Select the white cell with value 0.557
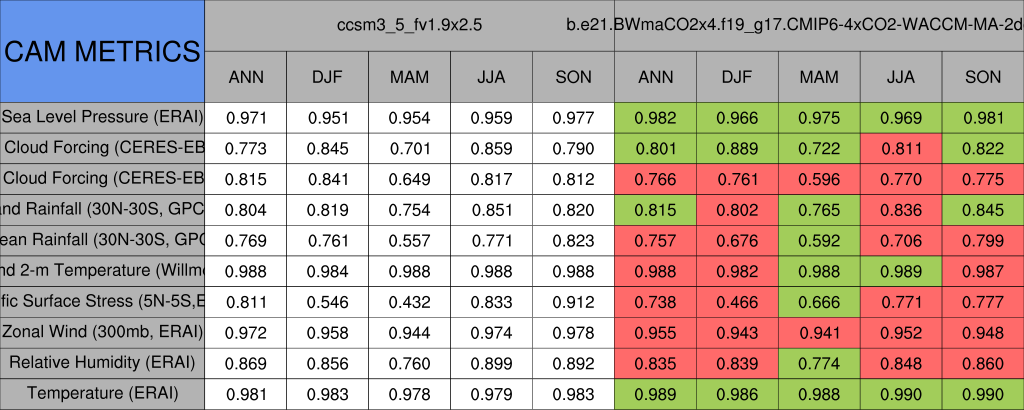The image size is (1024, 410). 410,240
